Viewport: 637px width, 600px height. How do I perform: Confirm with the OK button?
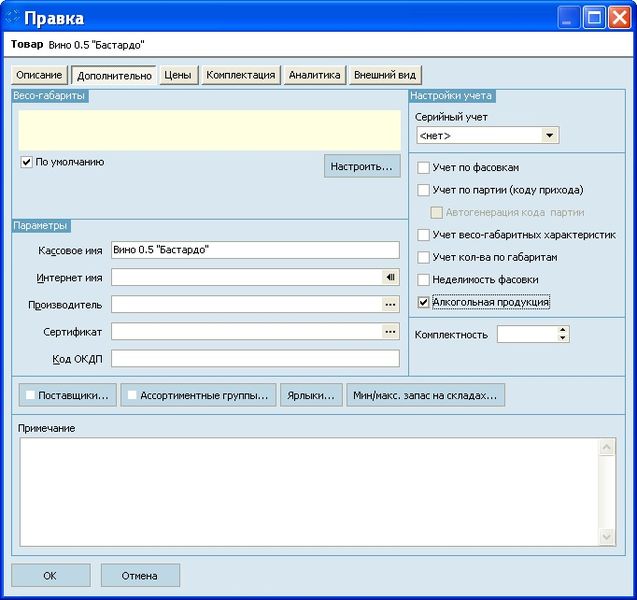pos(51,575)
